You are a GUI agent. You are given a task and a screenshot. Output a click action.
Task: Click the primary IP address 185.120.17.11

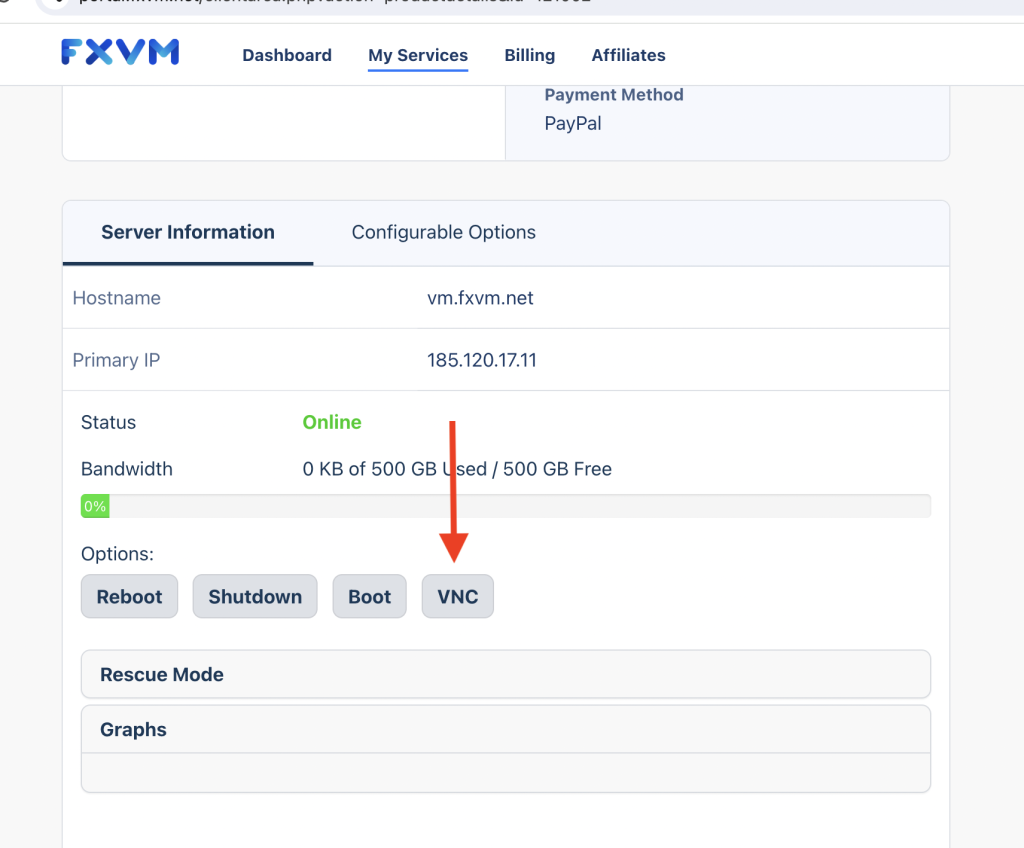point(482,360)
